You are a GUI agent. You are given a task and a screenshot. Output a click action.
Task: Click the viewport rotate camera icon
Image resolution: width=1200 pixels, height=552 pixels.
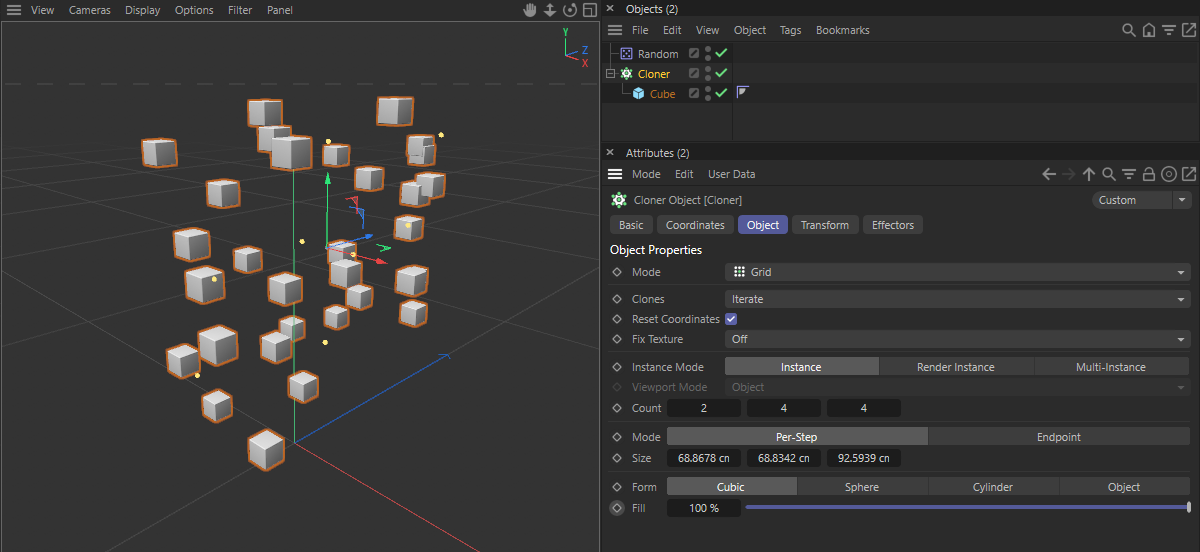tap(570, 10)
